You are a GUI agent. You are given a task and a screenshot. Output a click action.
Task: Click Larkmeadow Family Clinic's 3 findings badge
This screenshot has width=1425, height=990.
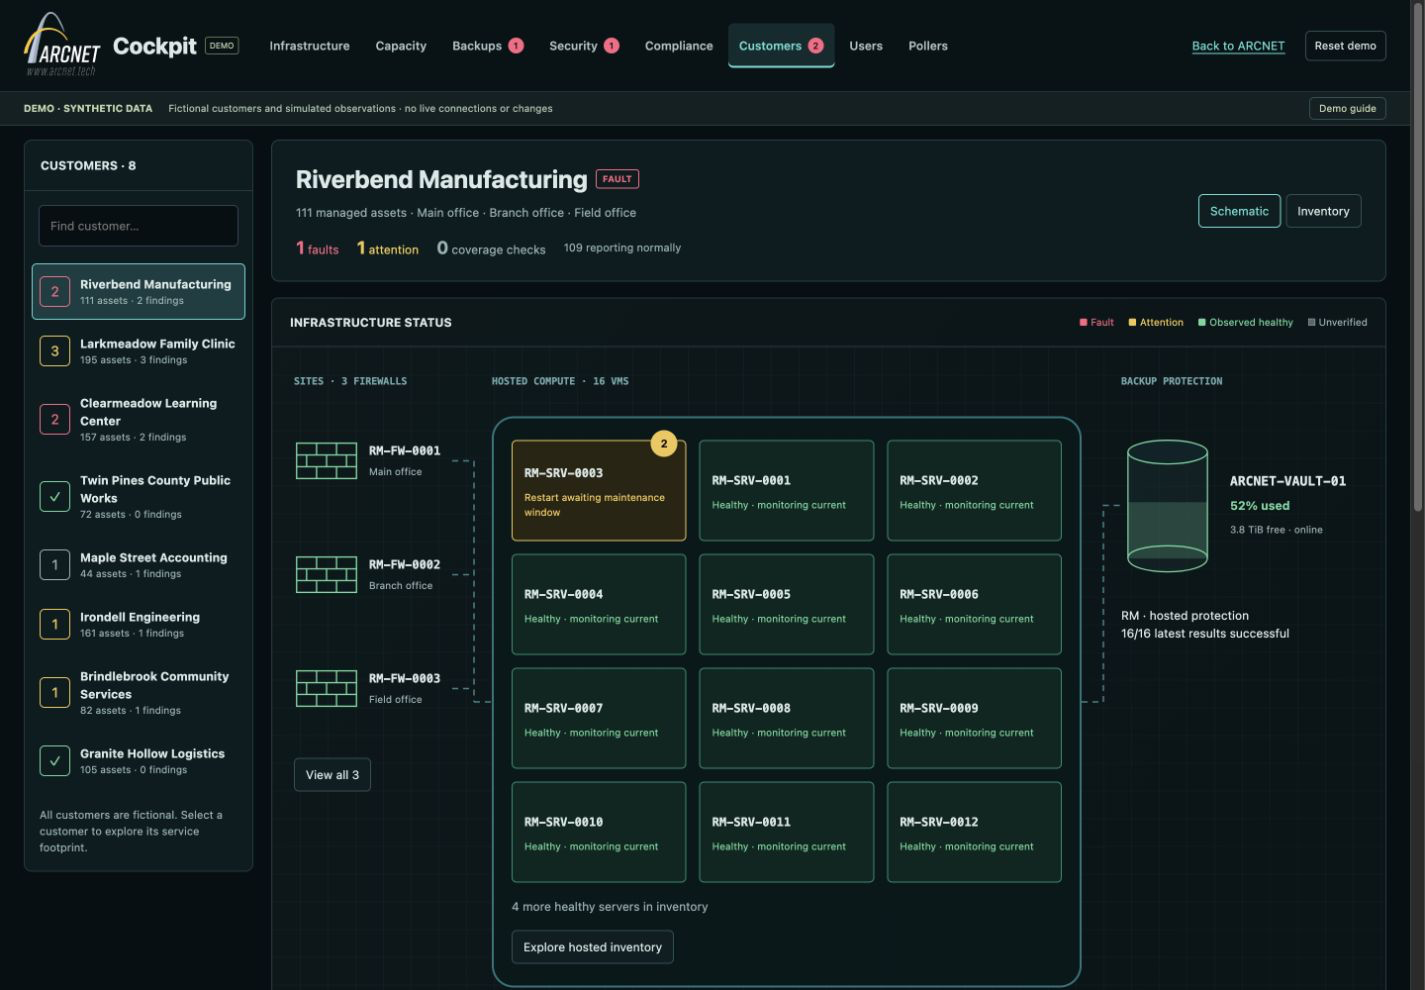pyautogui.click(x=55, y=351)
